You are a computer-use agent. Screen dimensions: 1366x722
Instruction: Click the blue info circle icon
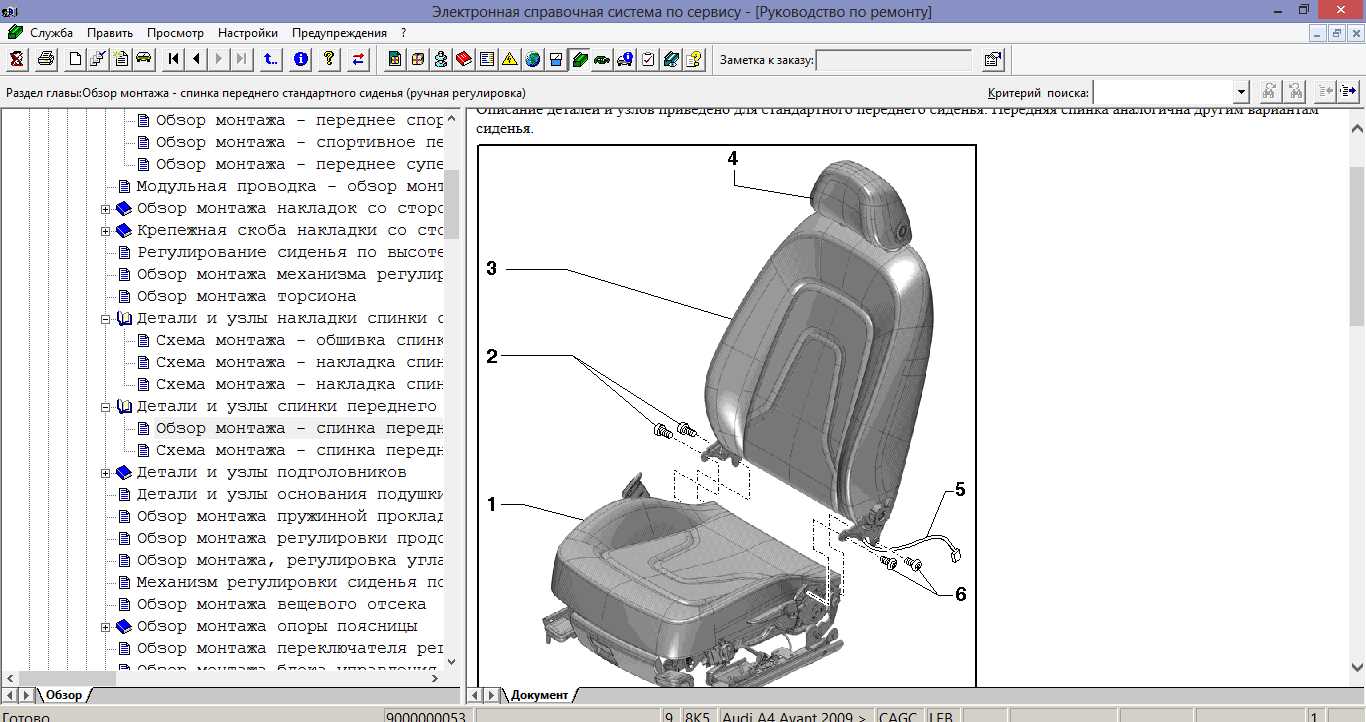[x=300, y=59]
